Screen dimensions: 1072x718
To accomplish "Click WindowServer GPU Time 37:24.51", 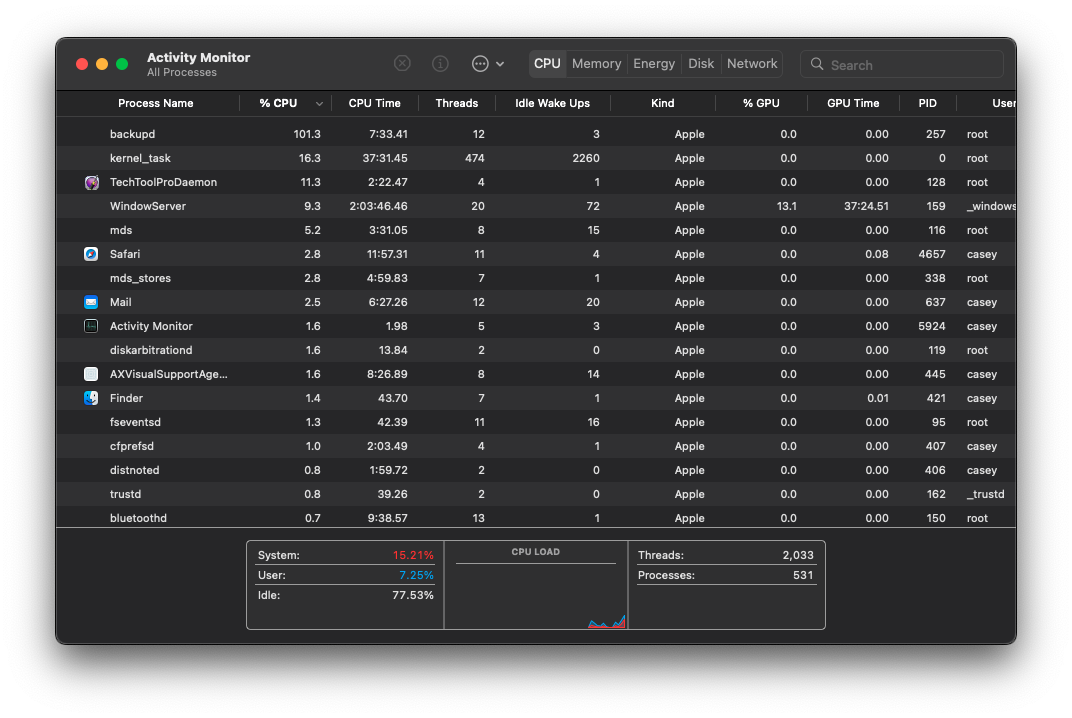I will (866, 206).
